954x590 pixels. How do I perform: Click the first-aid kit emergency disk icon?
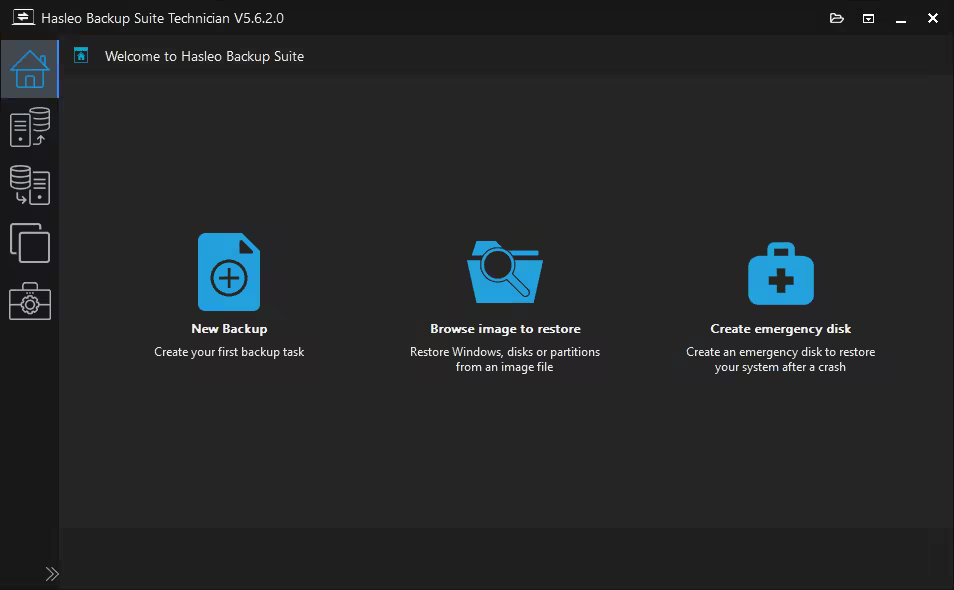click(780, 271)
